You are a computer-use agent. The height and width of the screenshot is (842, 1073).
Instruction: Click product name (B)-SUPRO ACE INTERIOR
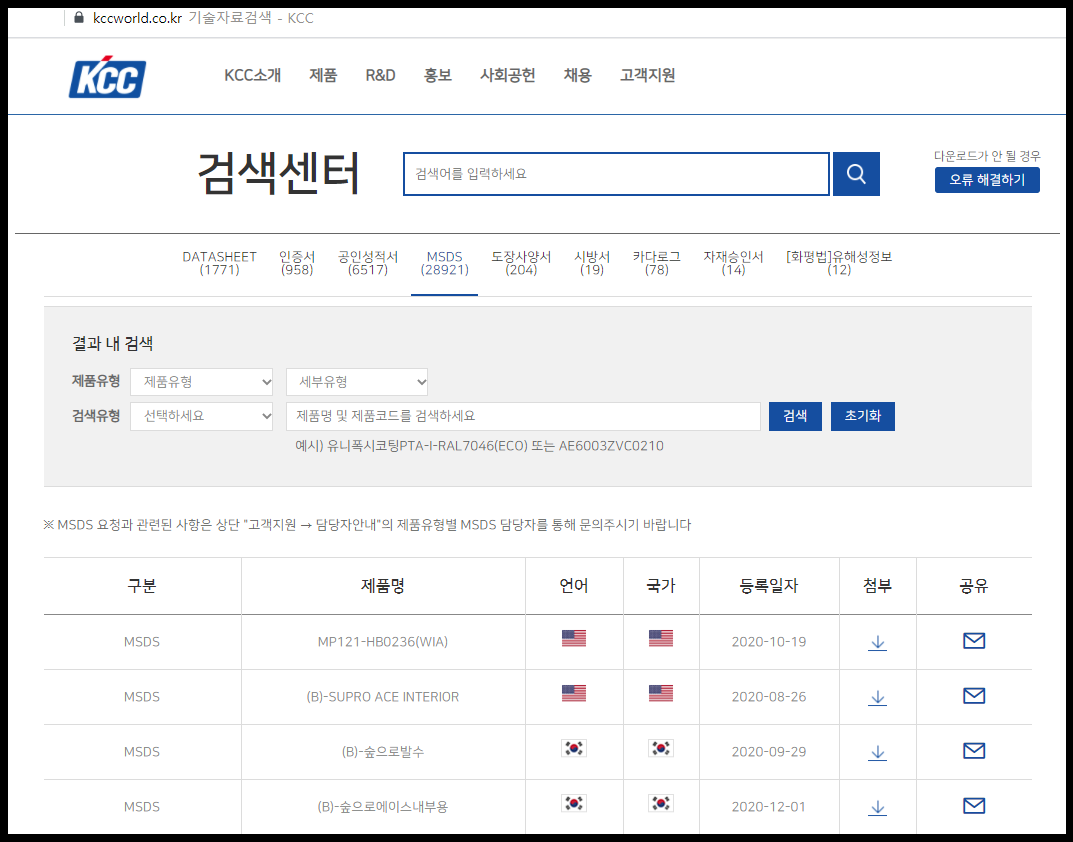point(383,697)
